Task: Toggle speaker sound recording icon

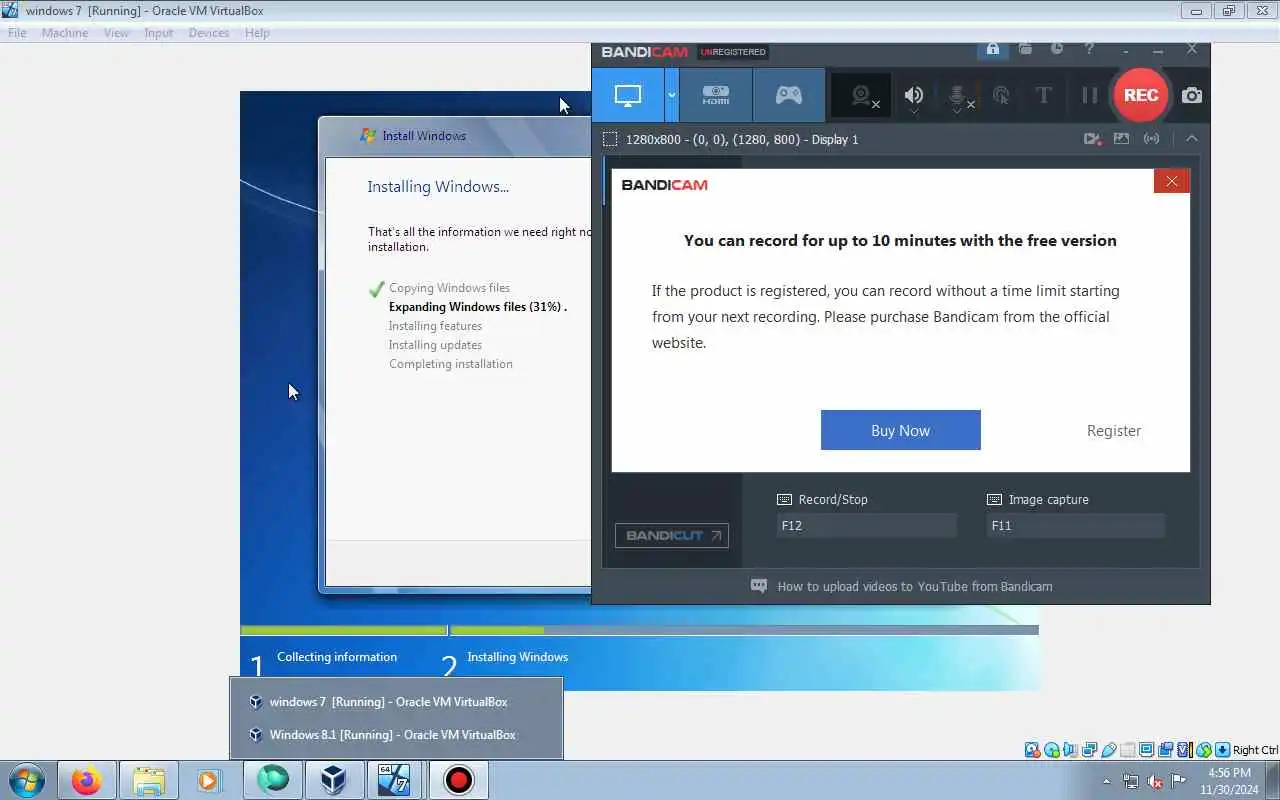Action: coord(914,95)
